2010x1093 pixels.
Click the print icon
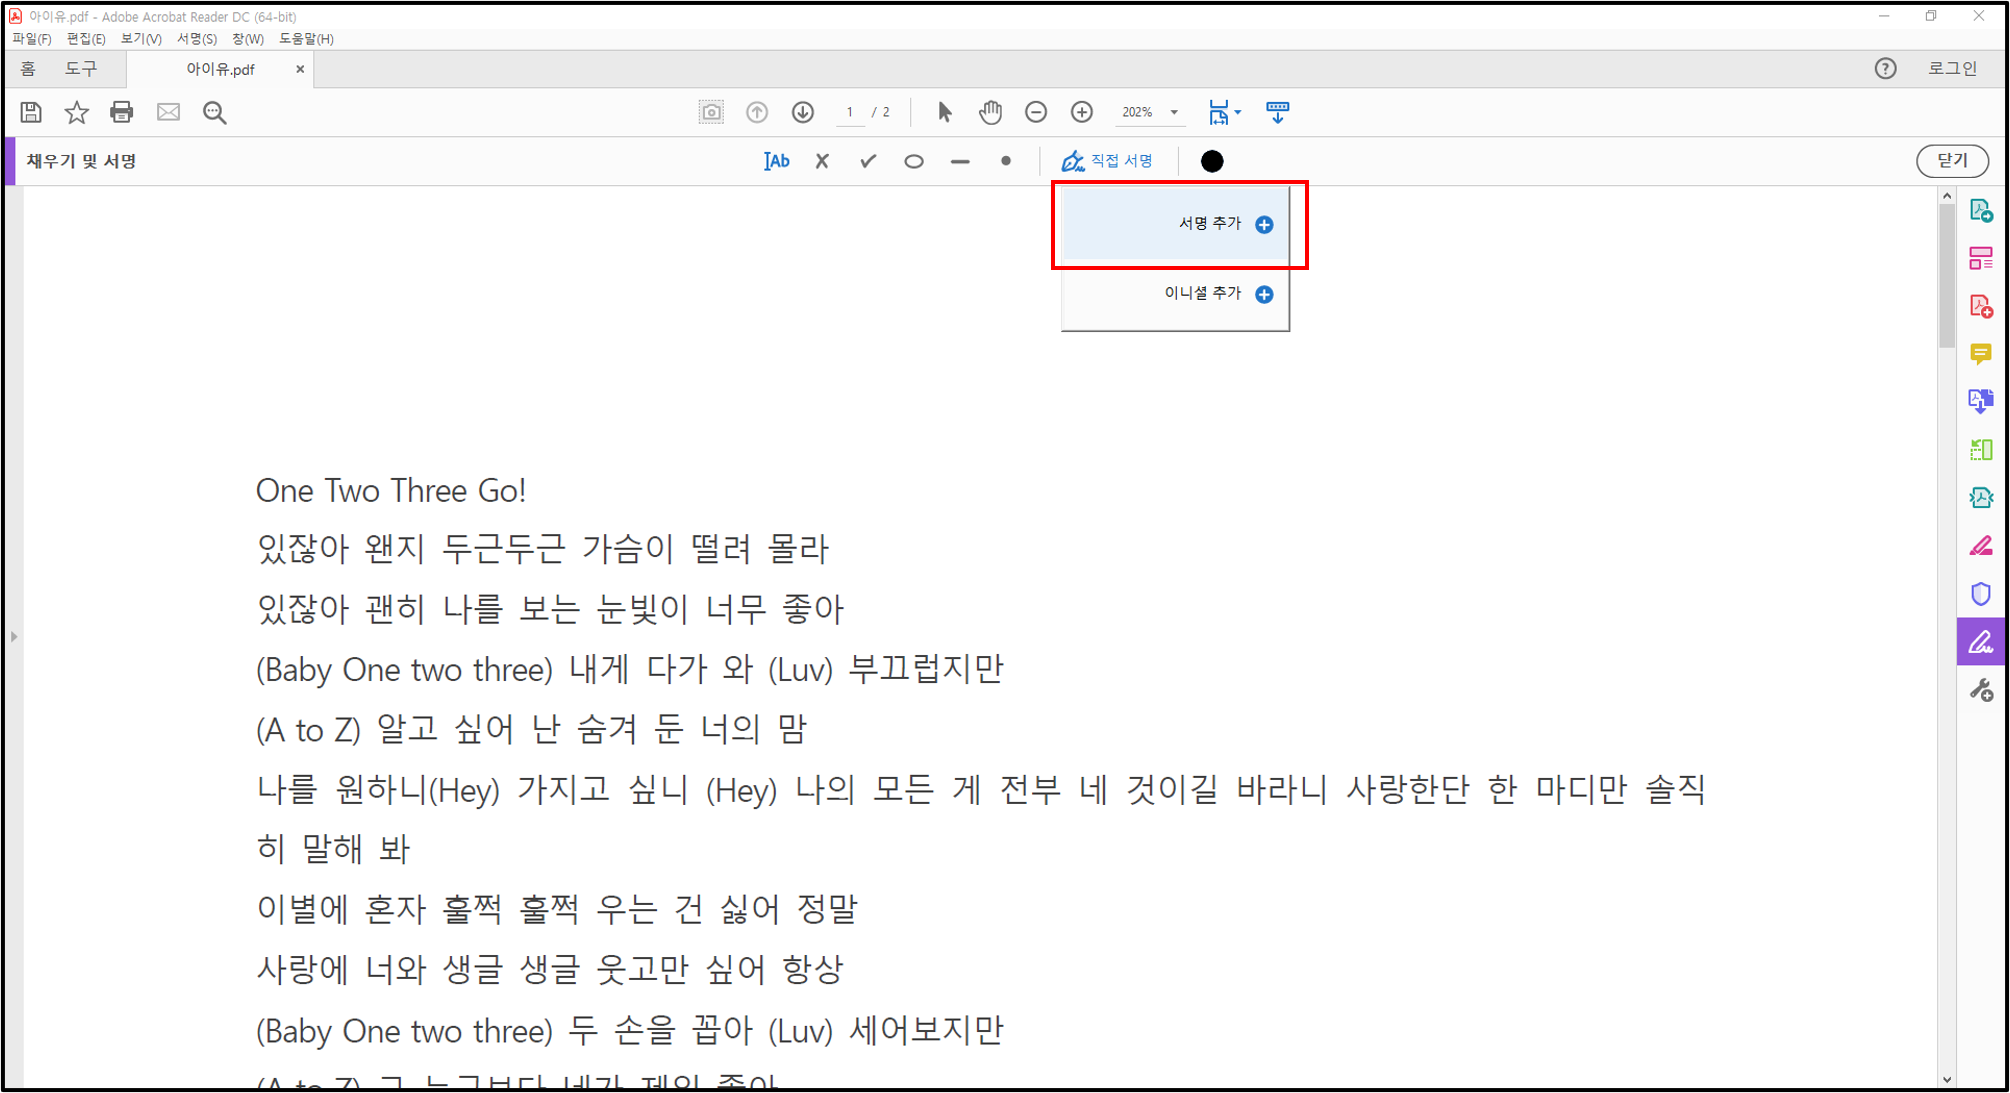pyautogui.click(x=122, y=112)
